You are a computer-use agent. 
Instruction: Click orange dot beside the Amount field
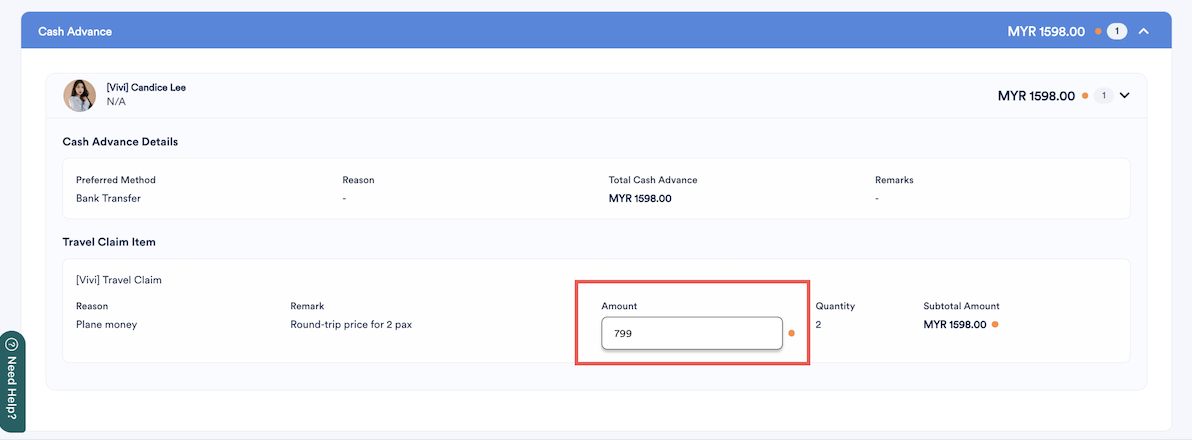click(791, 334)
